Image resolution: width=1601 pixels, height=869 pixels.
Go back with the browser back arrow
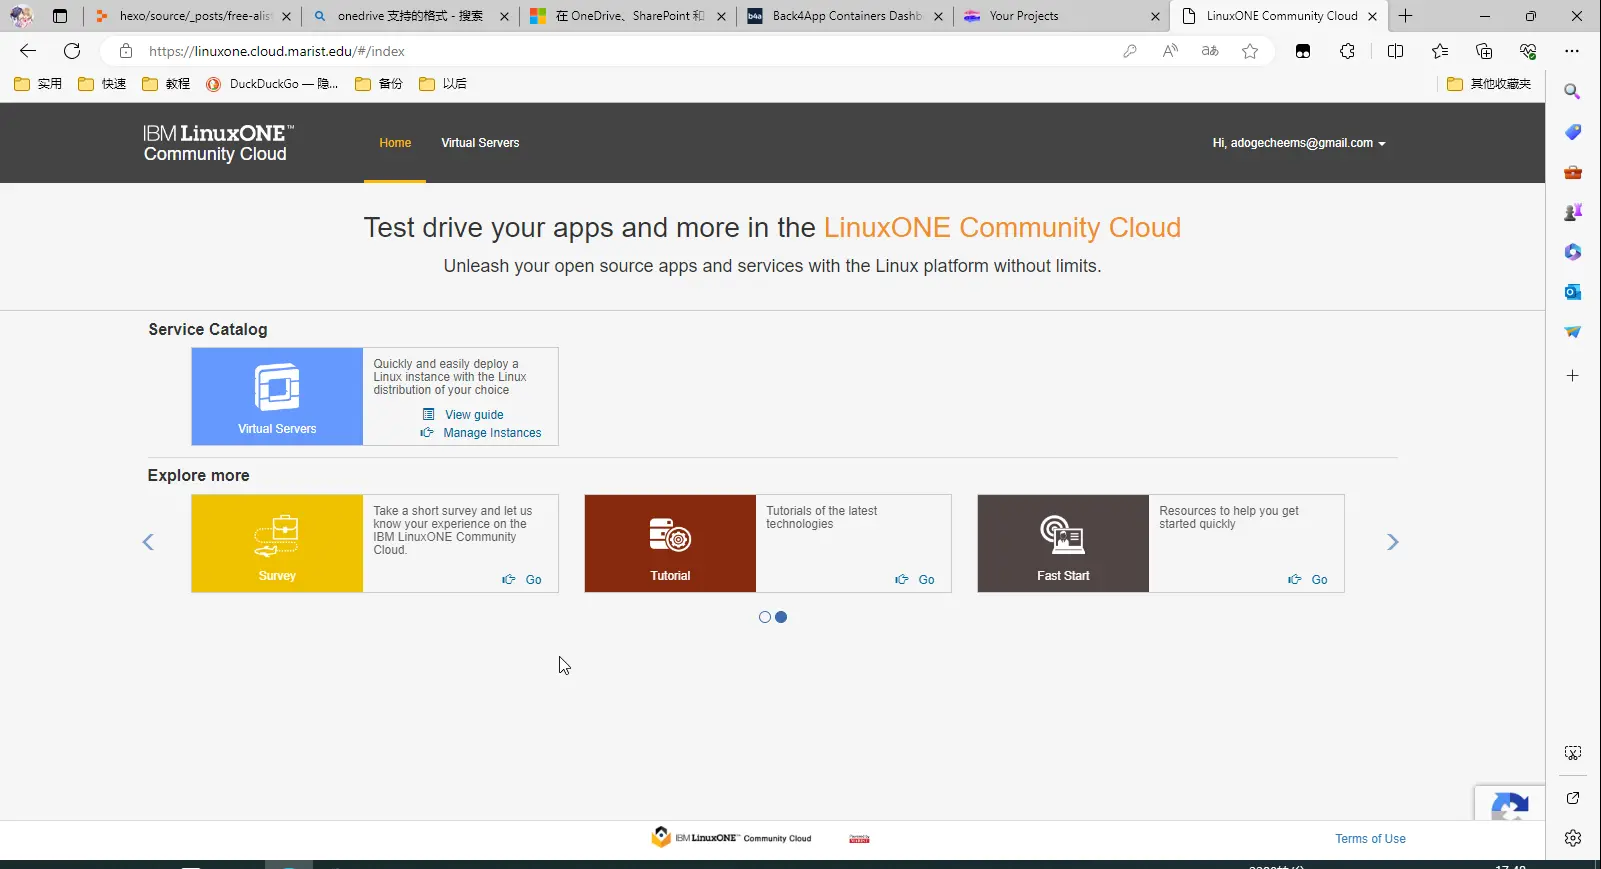[x=28, y=51]
